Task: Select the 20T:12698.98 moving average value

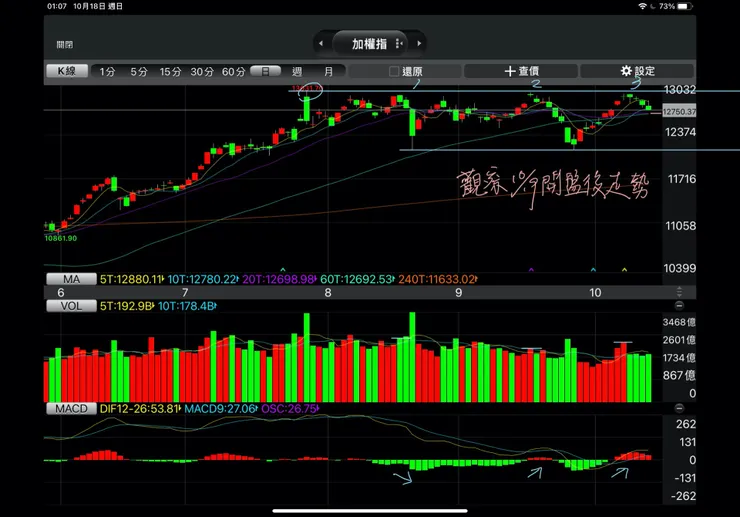Action: pyautogui.click(x=279, y=279)
